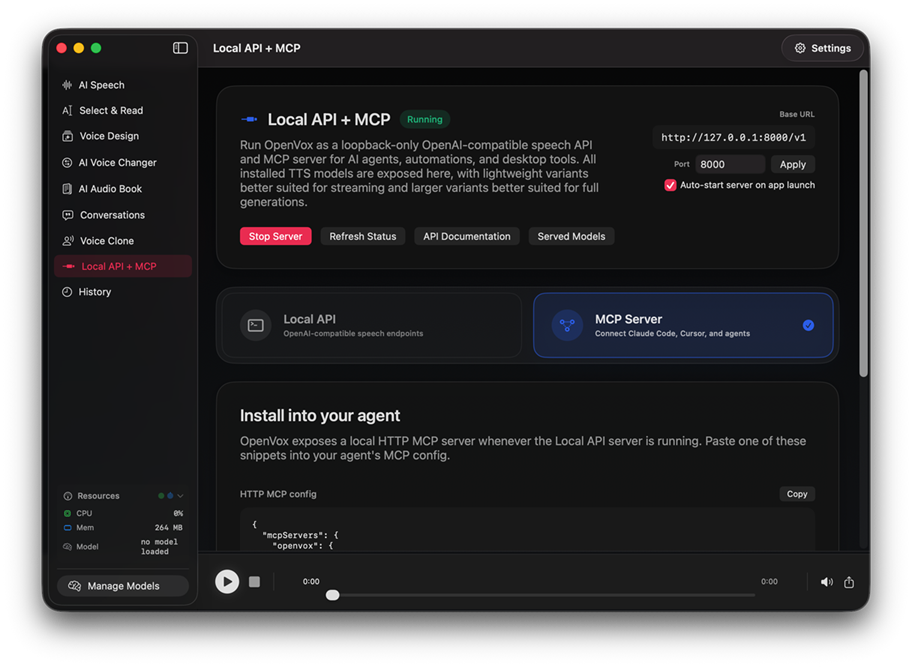Click the blue plug icon beside heading

point(249,119)
